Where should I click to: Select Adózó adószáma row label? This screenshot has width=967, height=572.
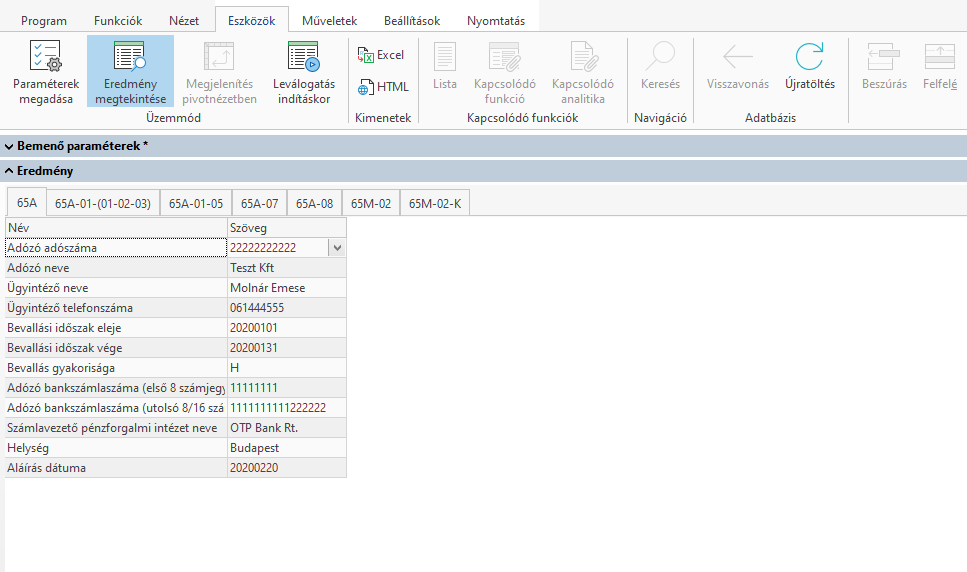116,248
